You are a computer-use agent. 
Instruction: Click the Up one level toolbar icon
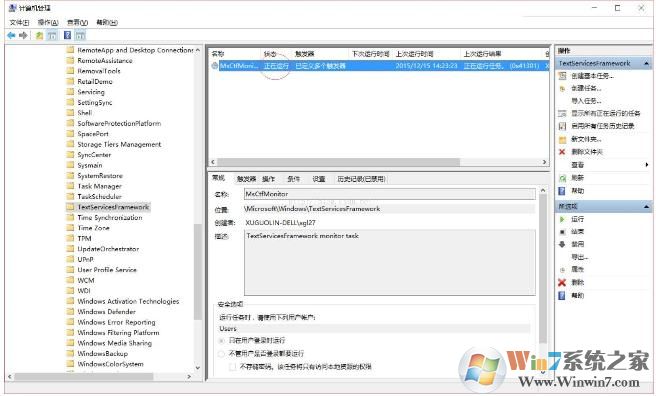39,36
